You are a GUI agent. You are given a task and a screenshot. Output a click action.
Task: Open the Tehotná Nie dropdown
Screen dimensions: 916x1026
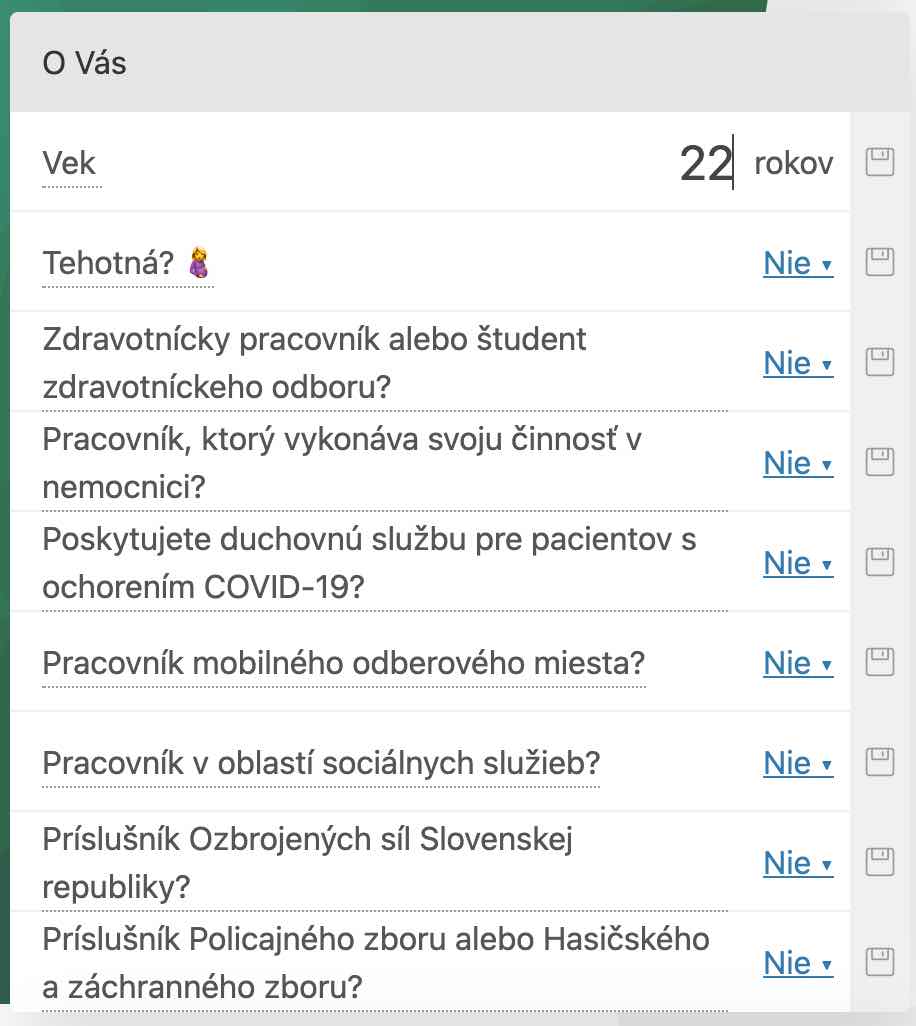798,264
